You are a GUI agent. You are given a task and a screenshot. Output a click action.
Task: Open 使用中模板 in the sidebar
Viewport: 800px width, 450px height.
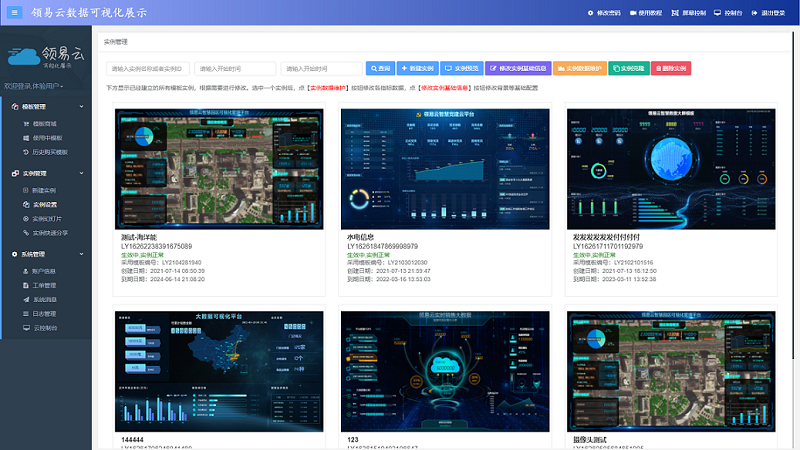click(42, 138)
